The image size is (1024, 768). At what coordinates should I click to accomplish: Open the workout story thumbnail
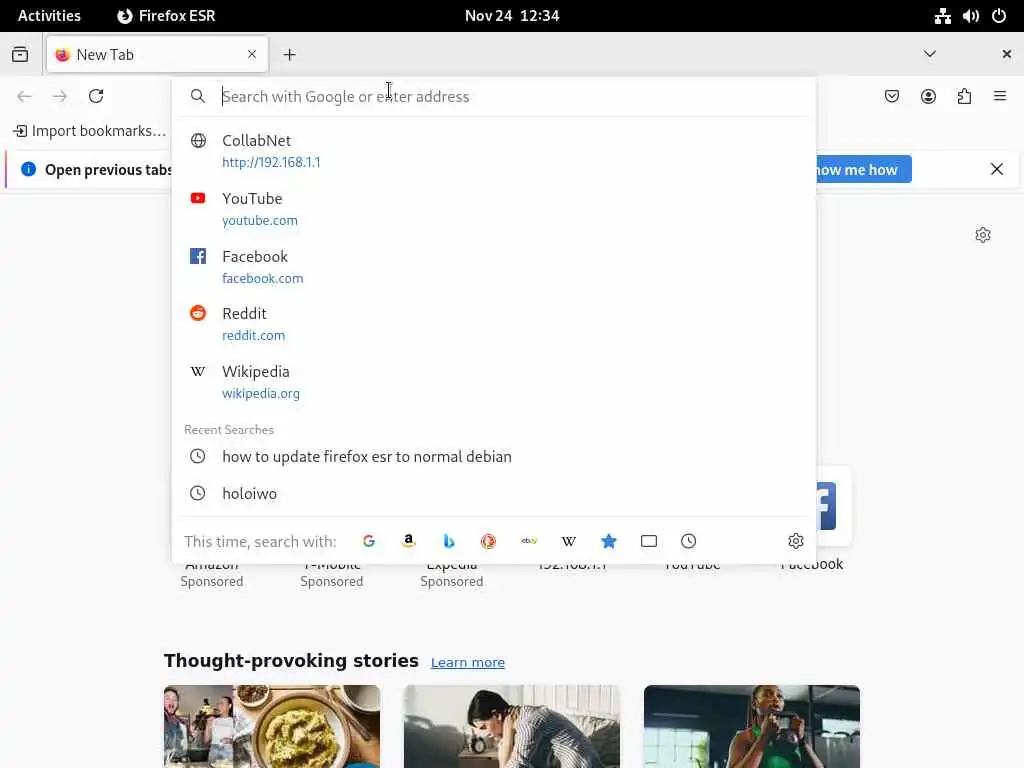coord(752,726)
